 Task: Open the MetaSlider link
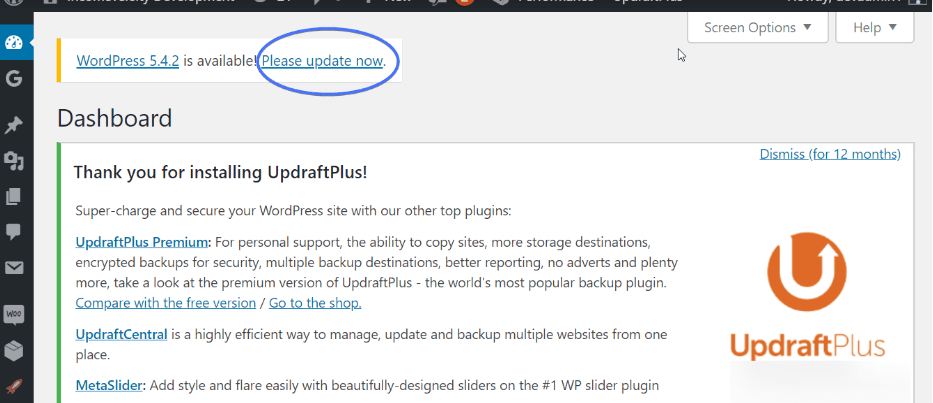(109, 386)
